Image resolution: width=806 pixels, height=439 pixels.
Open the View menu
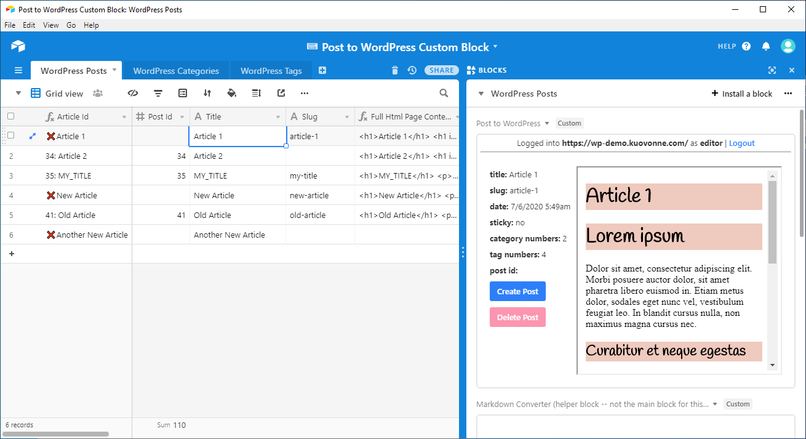[x=50, y=25]
